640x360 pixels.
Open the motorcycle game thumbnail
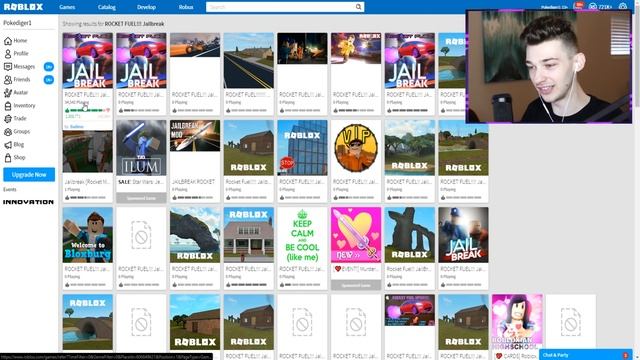point(195,45)
